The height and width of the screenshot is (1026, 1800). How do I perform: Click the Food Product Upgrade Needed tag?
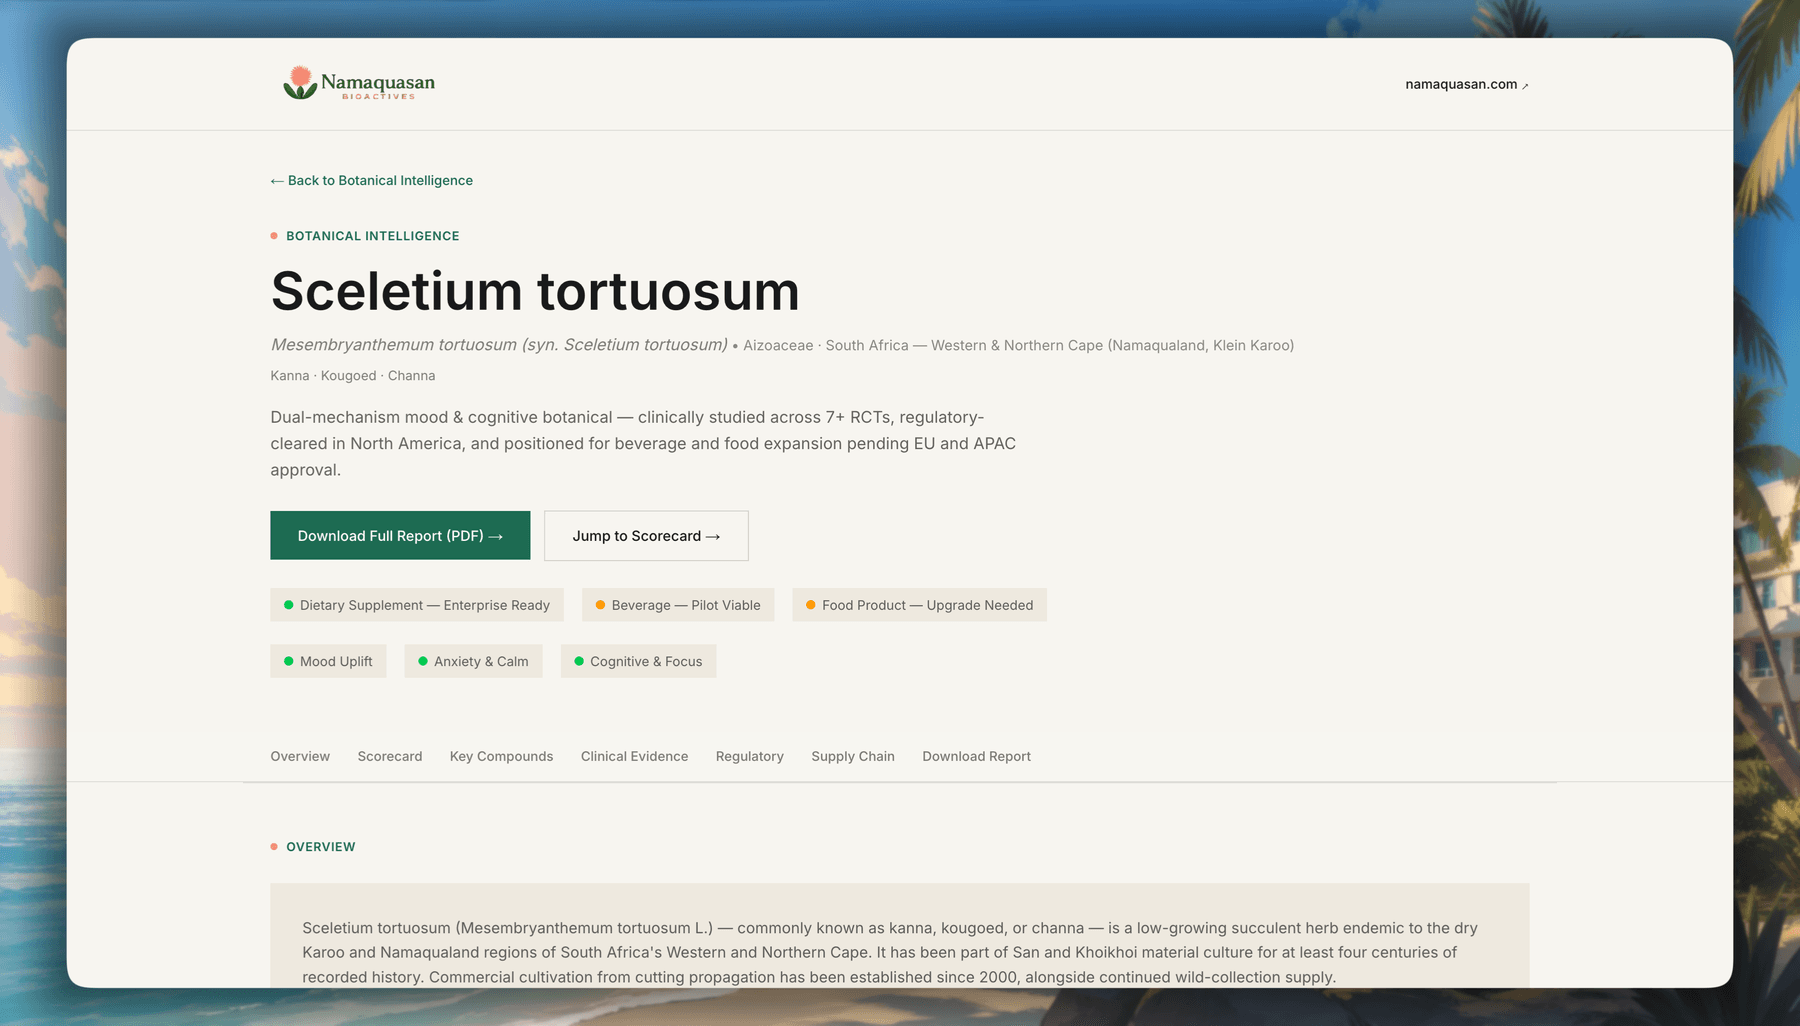pyautogui.click(x=919, y=605)
